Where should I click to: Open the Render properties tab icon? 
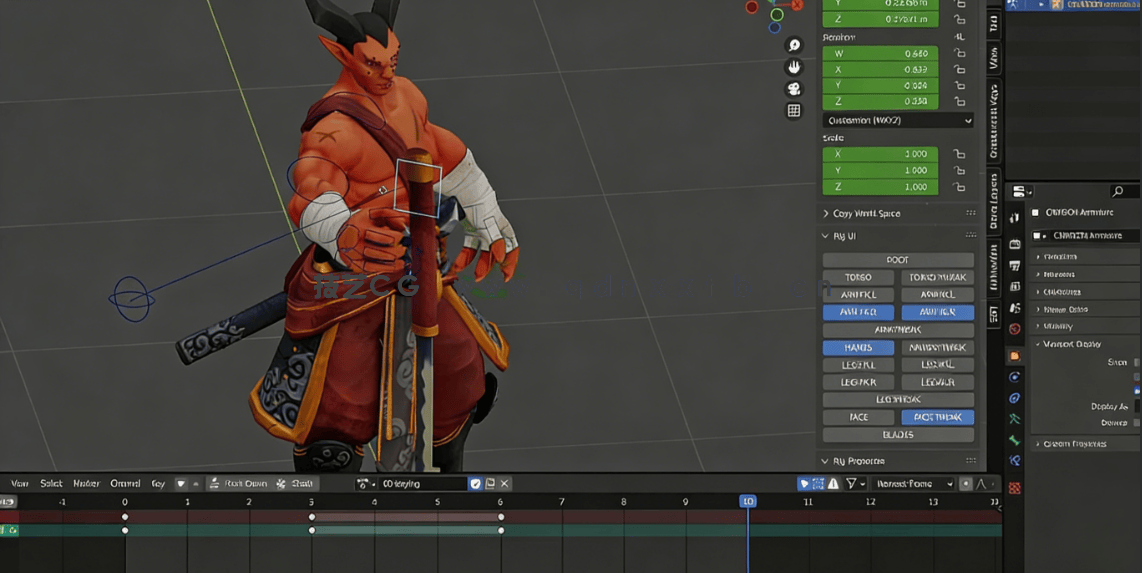pos(1015,245)
